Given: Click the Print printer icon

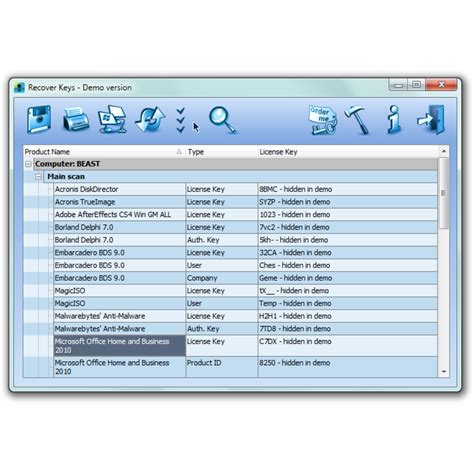Looking at the screenshot, I should (76, 119).
